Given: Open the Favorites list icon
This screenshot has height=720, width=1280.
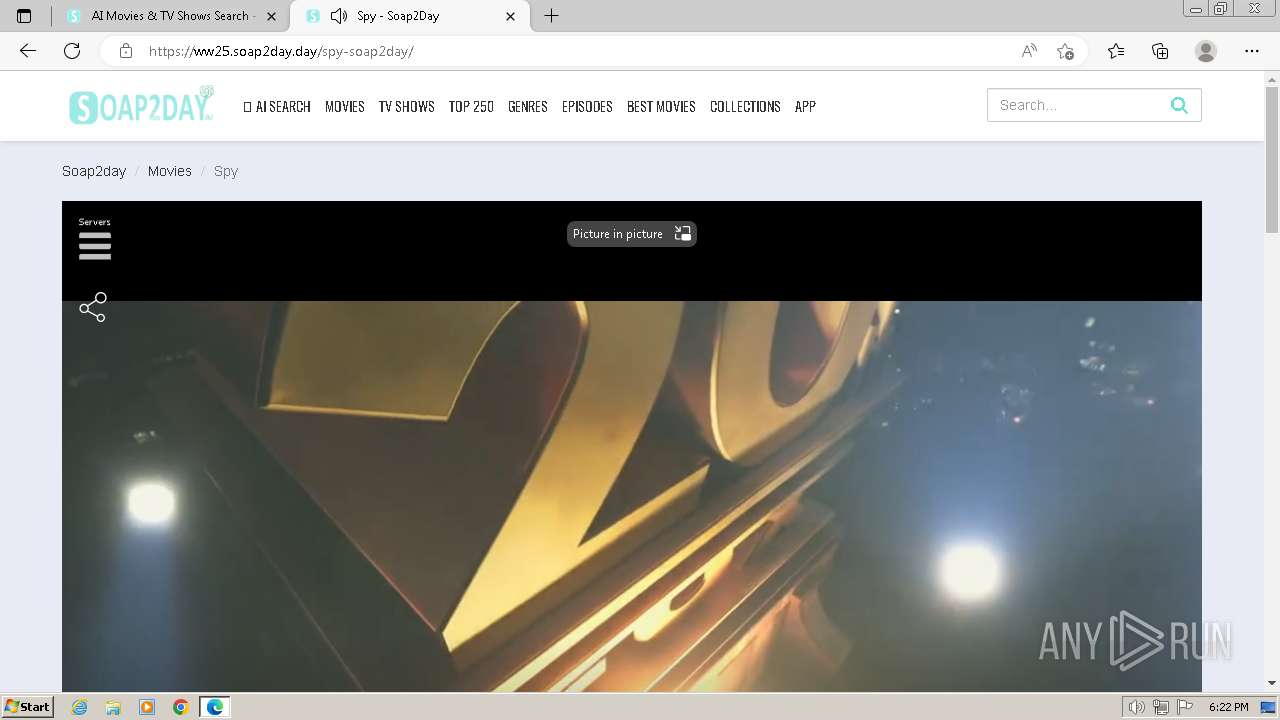Looking at the screenshot, I should 1116,51.
